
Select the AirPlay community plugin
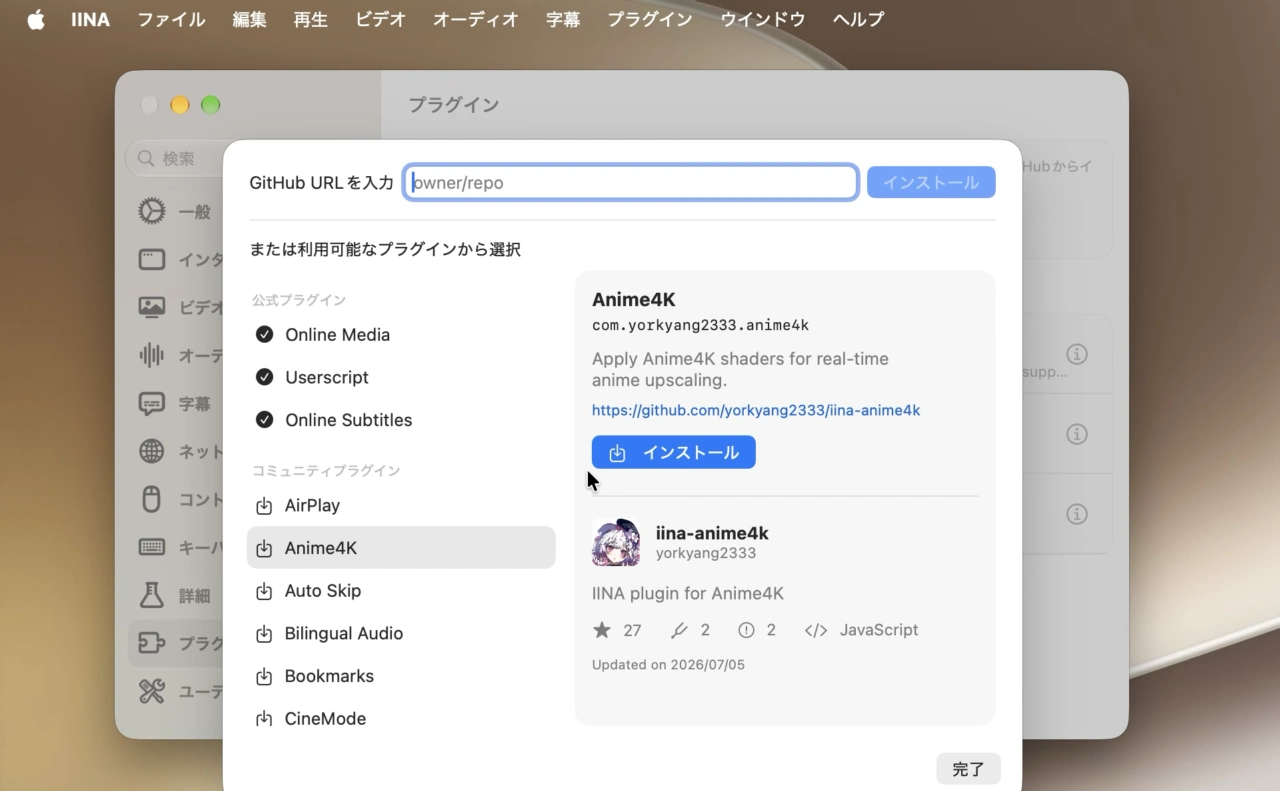401,505
